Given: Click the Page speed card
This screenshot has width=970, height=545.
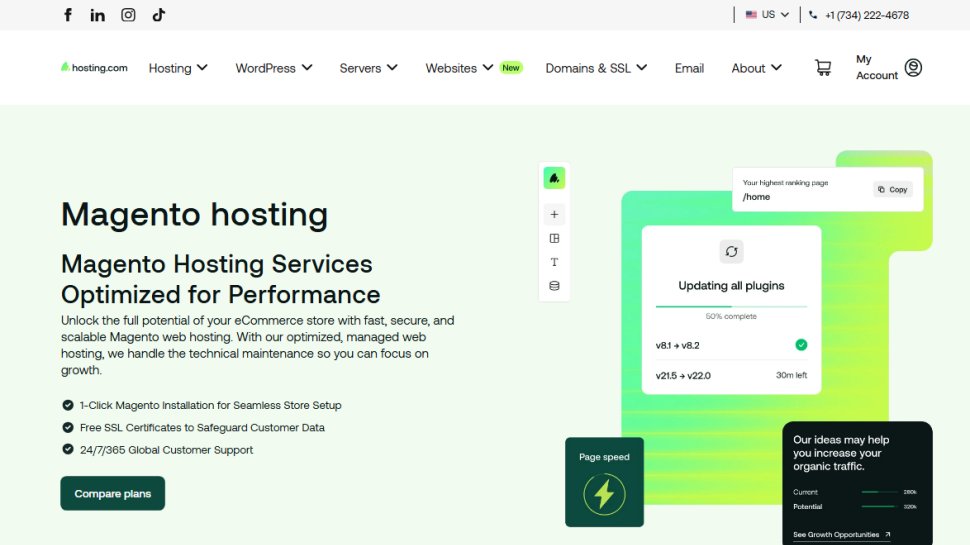Looking at the screenshot, I should pos(604,482).
